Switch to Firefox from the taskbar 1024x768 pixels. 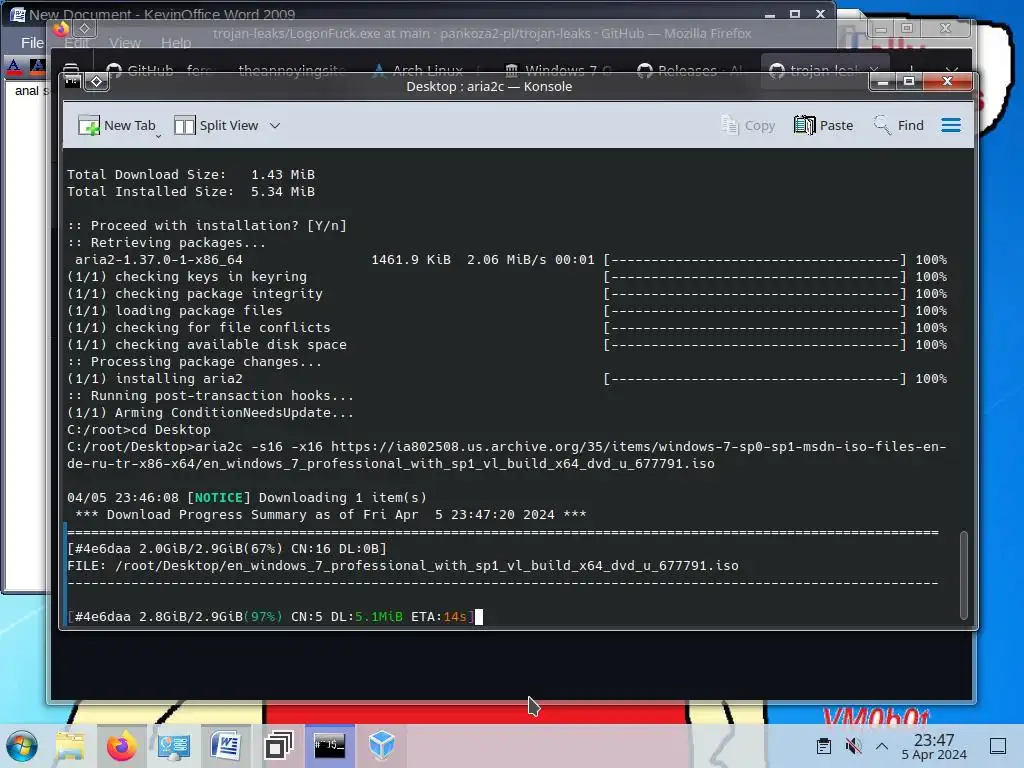pyautogui.click(x=121, y=746)
